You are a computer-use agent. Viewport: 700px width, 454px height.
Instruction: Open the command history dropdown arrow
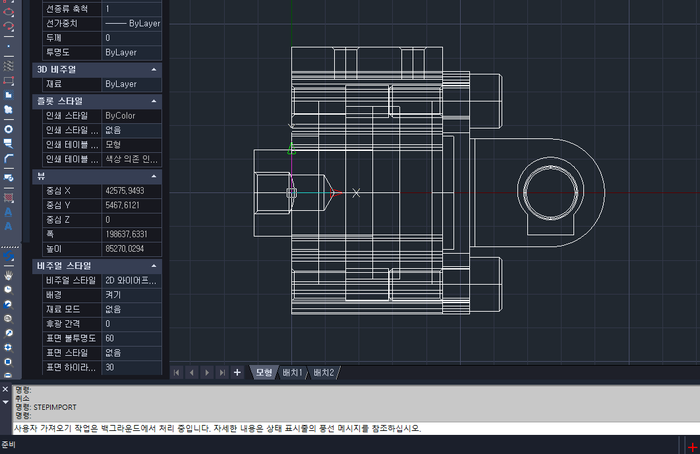point(5,401)
